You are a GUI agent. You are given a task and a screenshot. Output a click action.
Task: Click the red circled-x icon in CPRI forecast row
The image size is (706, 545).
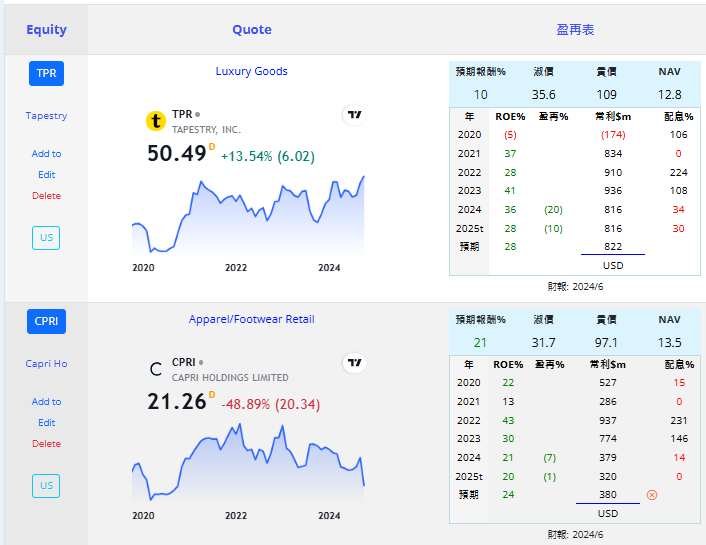(652, 495)
